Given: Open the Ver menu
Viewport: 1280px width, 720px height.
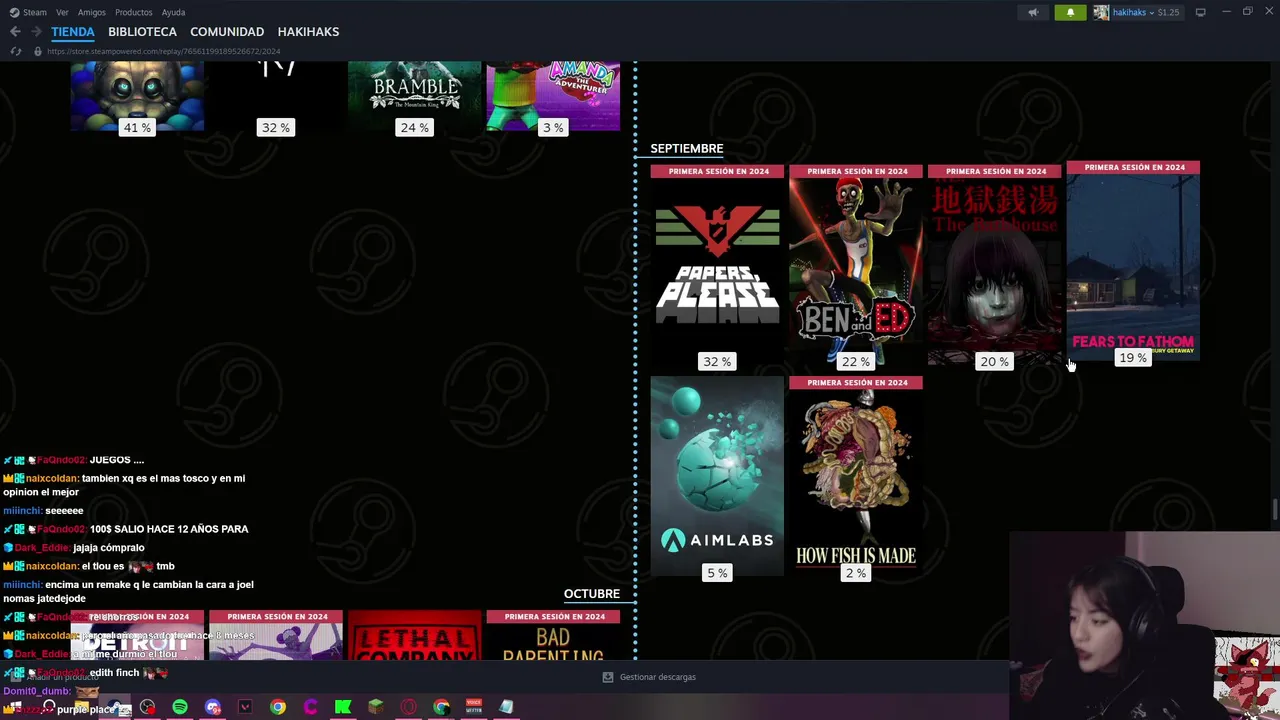Looking at the screenshot, I should (x=62, y=12).
